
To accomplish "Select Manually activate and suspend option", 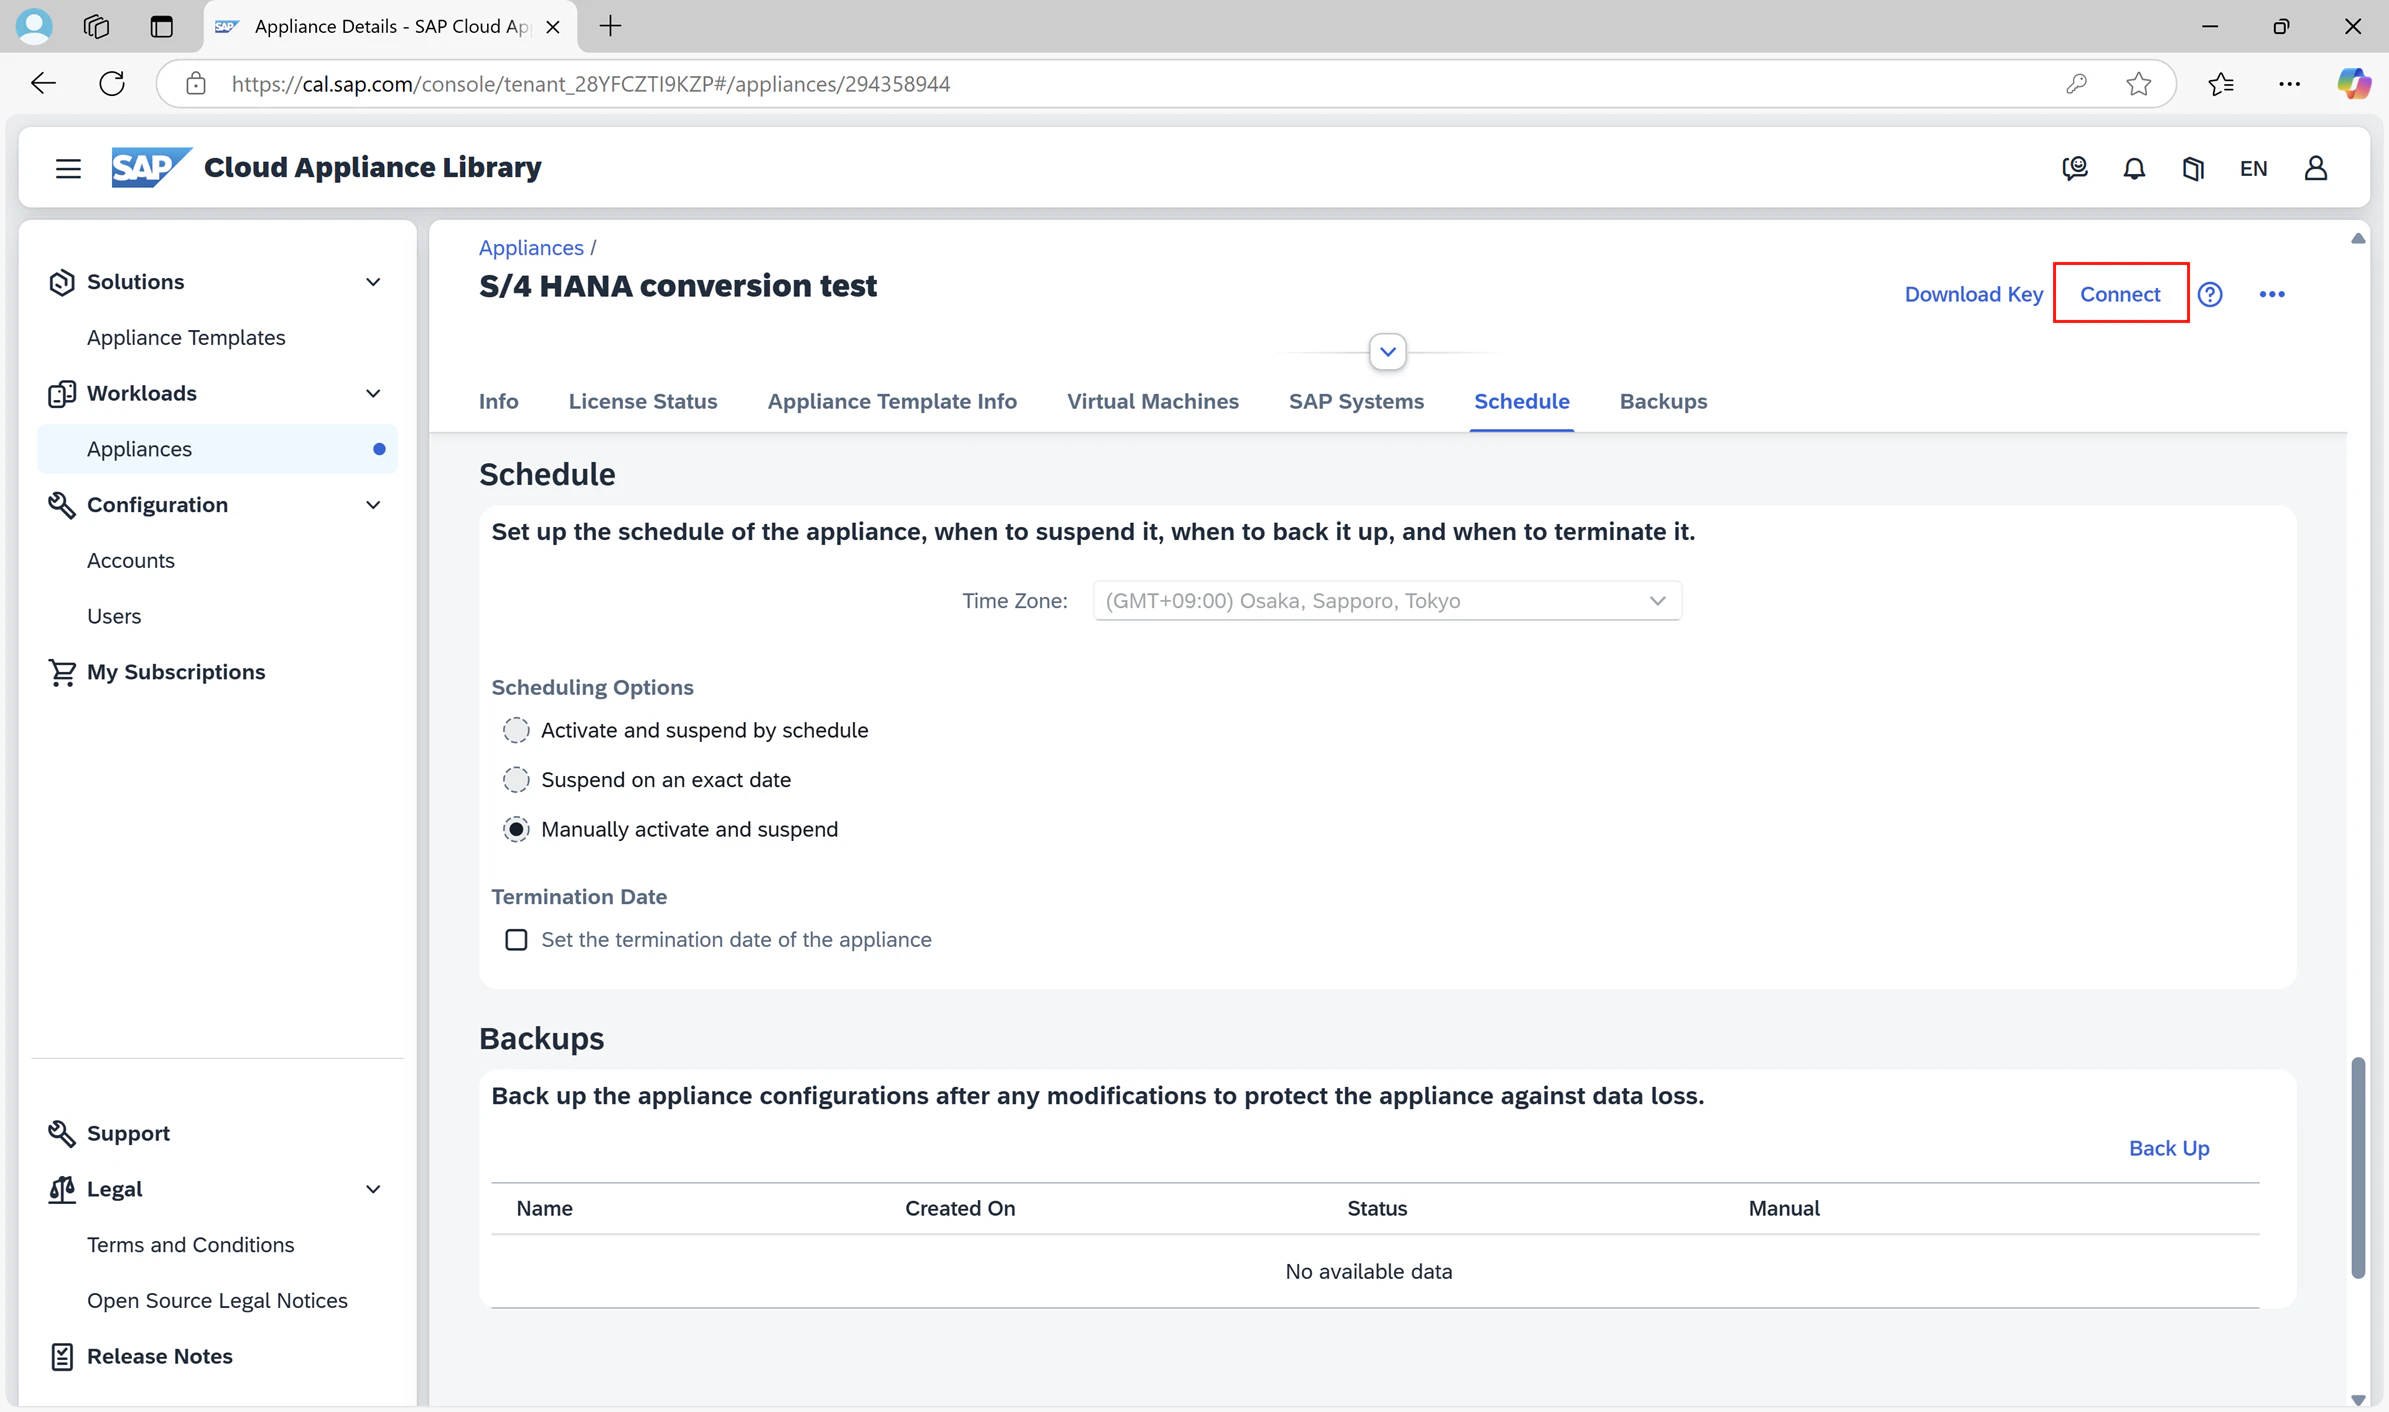I will click(516, 830).
